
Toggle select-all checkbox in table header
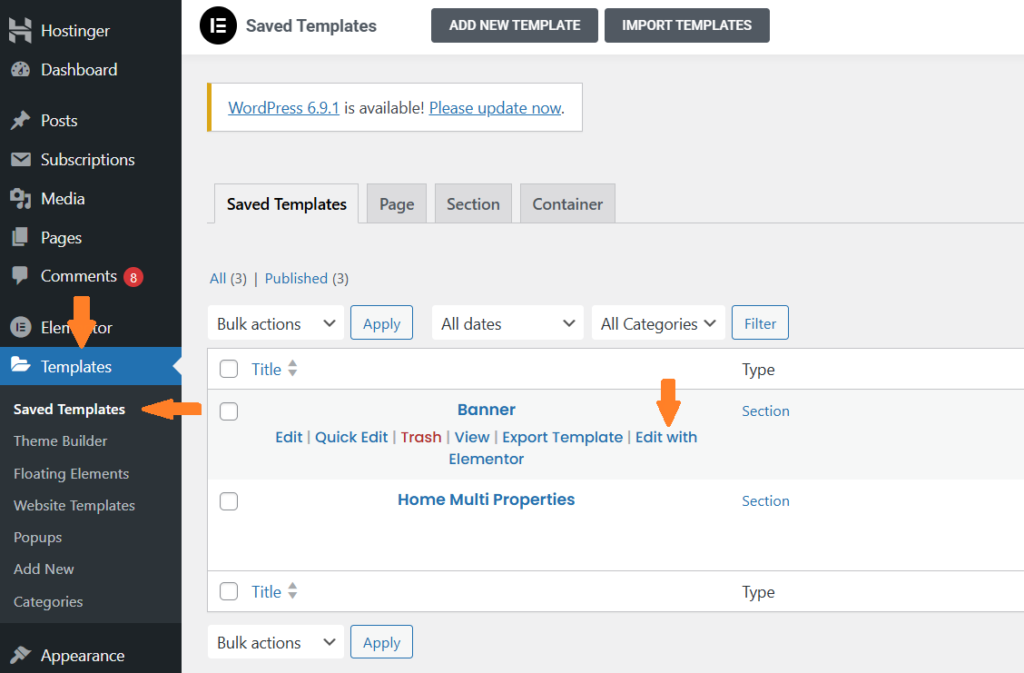click(229, 369)
